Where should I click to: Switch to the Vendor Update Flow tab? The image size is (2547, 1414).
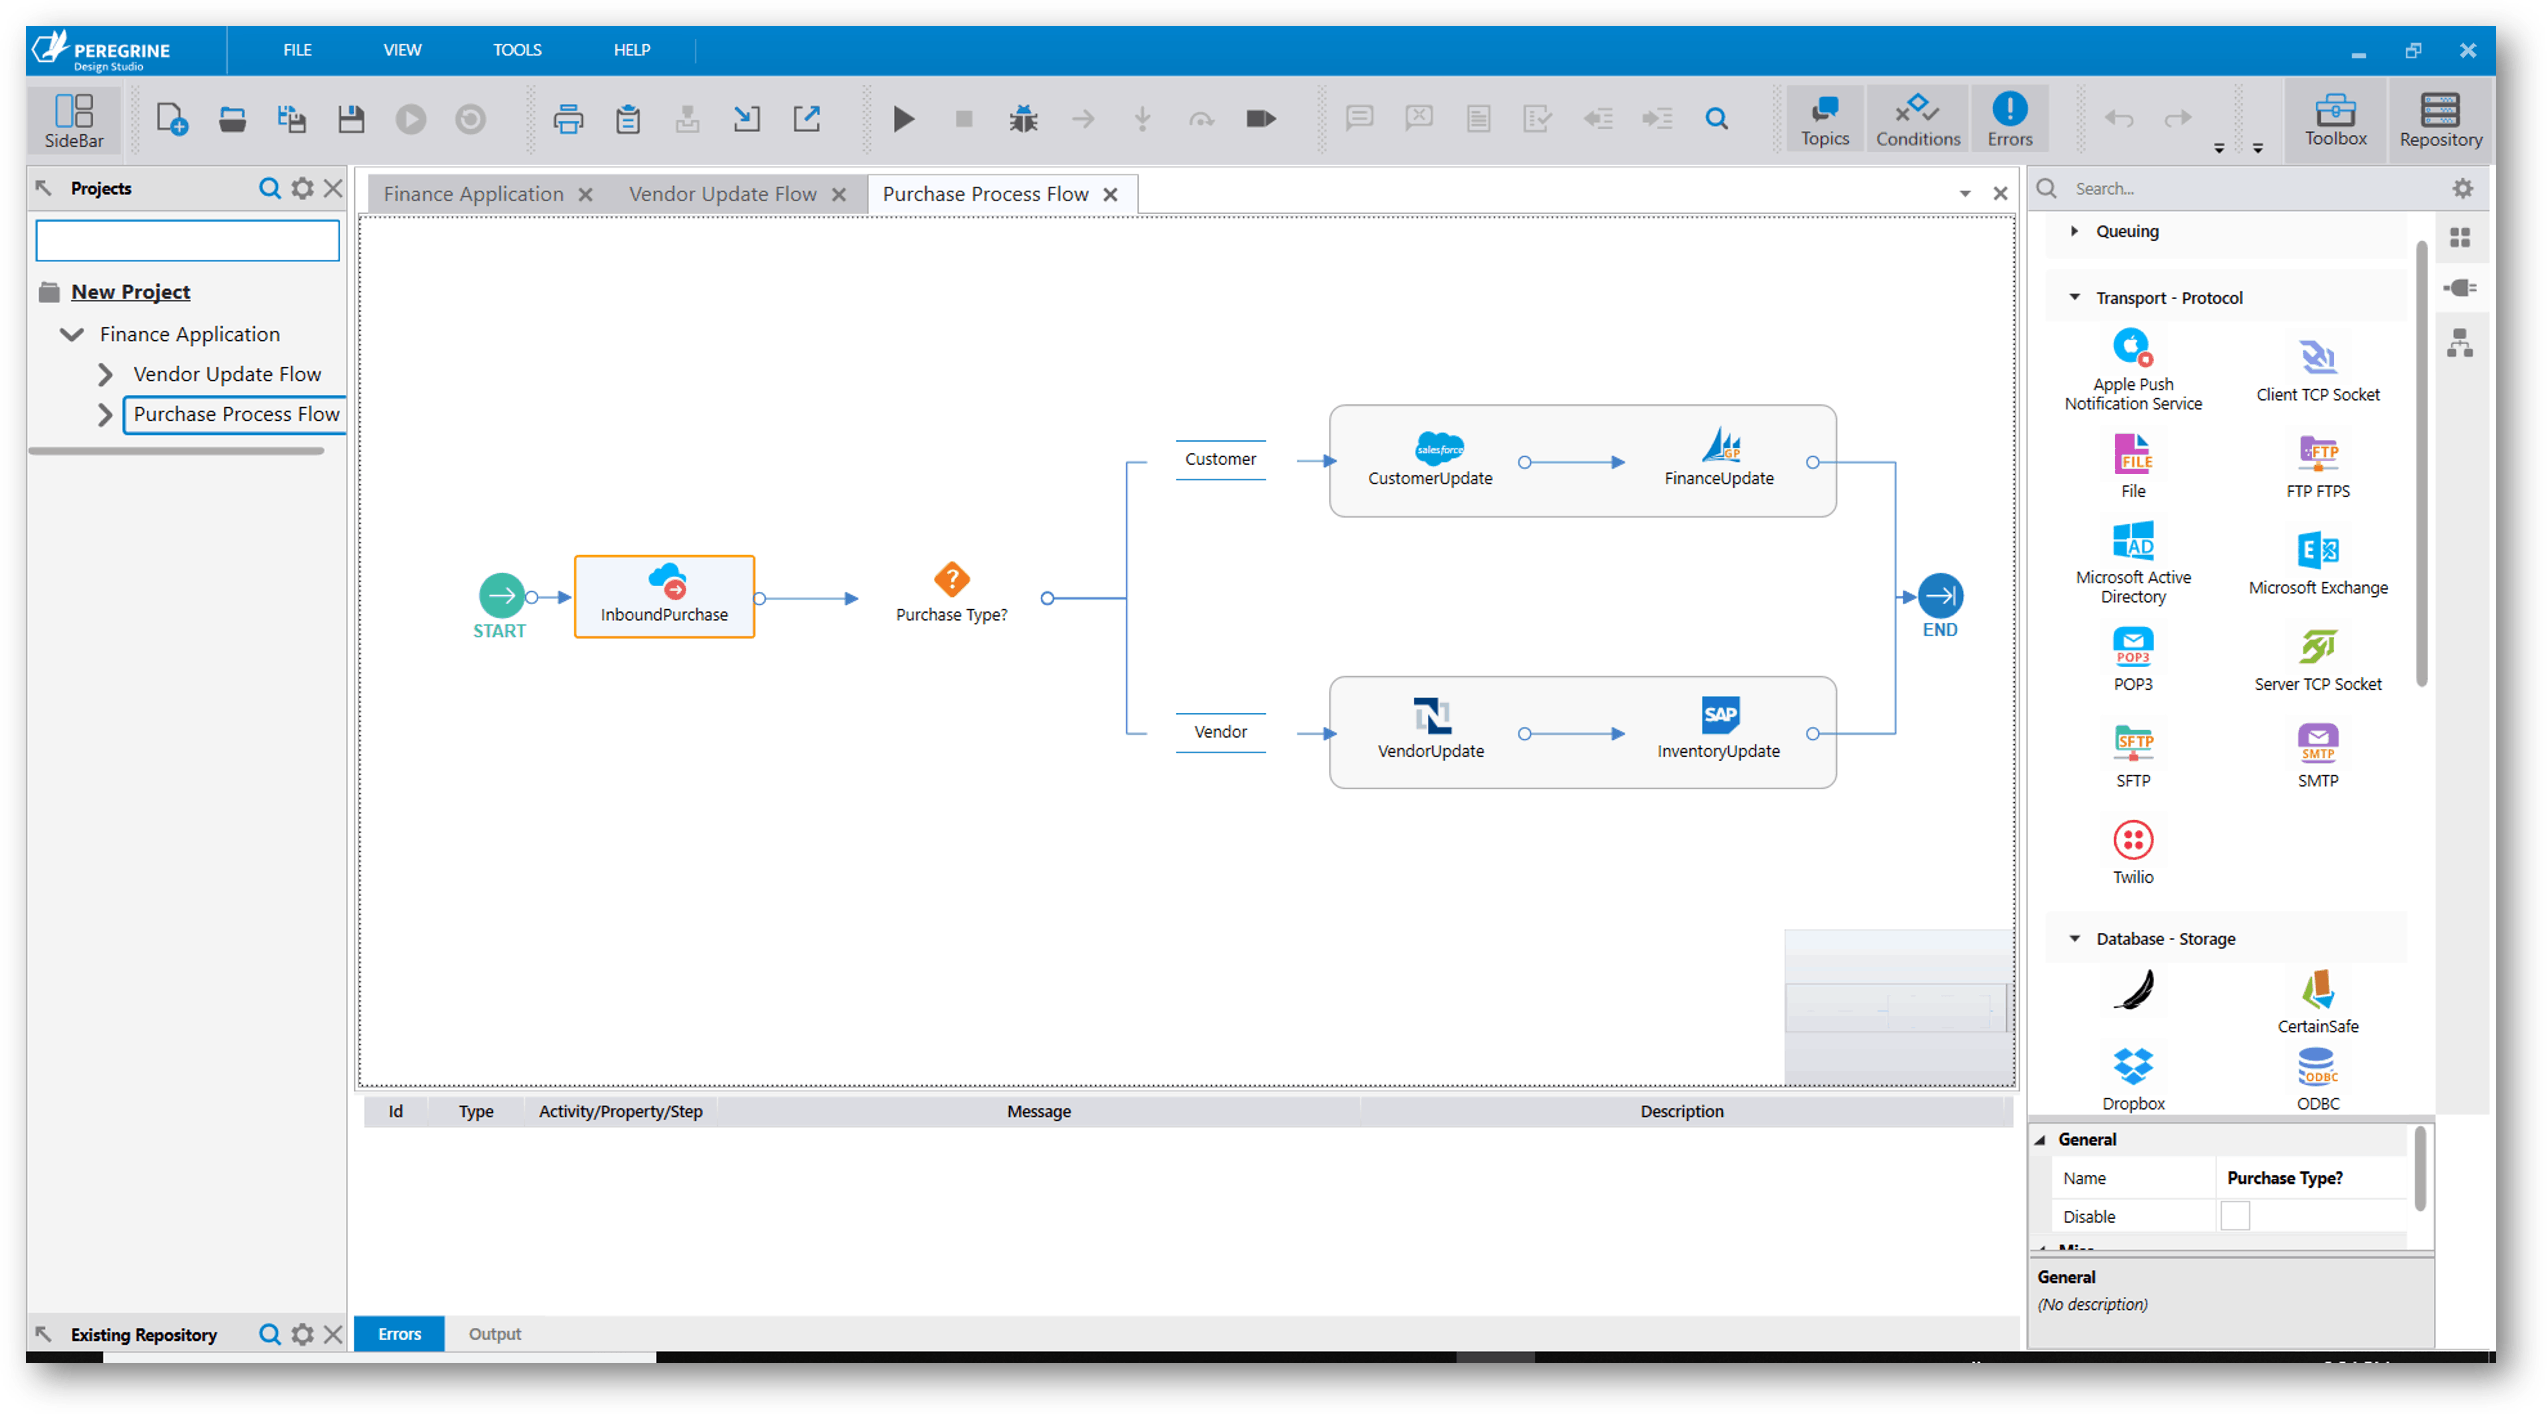point(723,193)
